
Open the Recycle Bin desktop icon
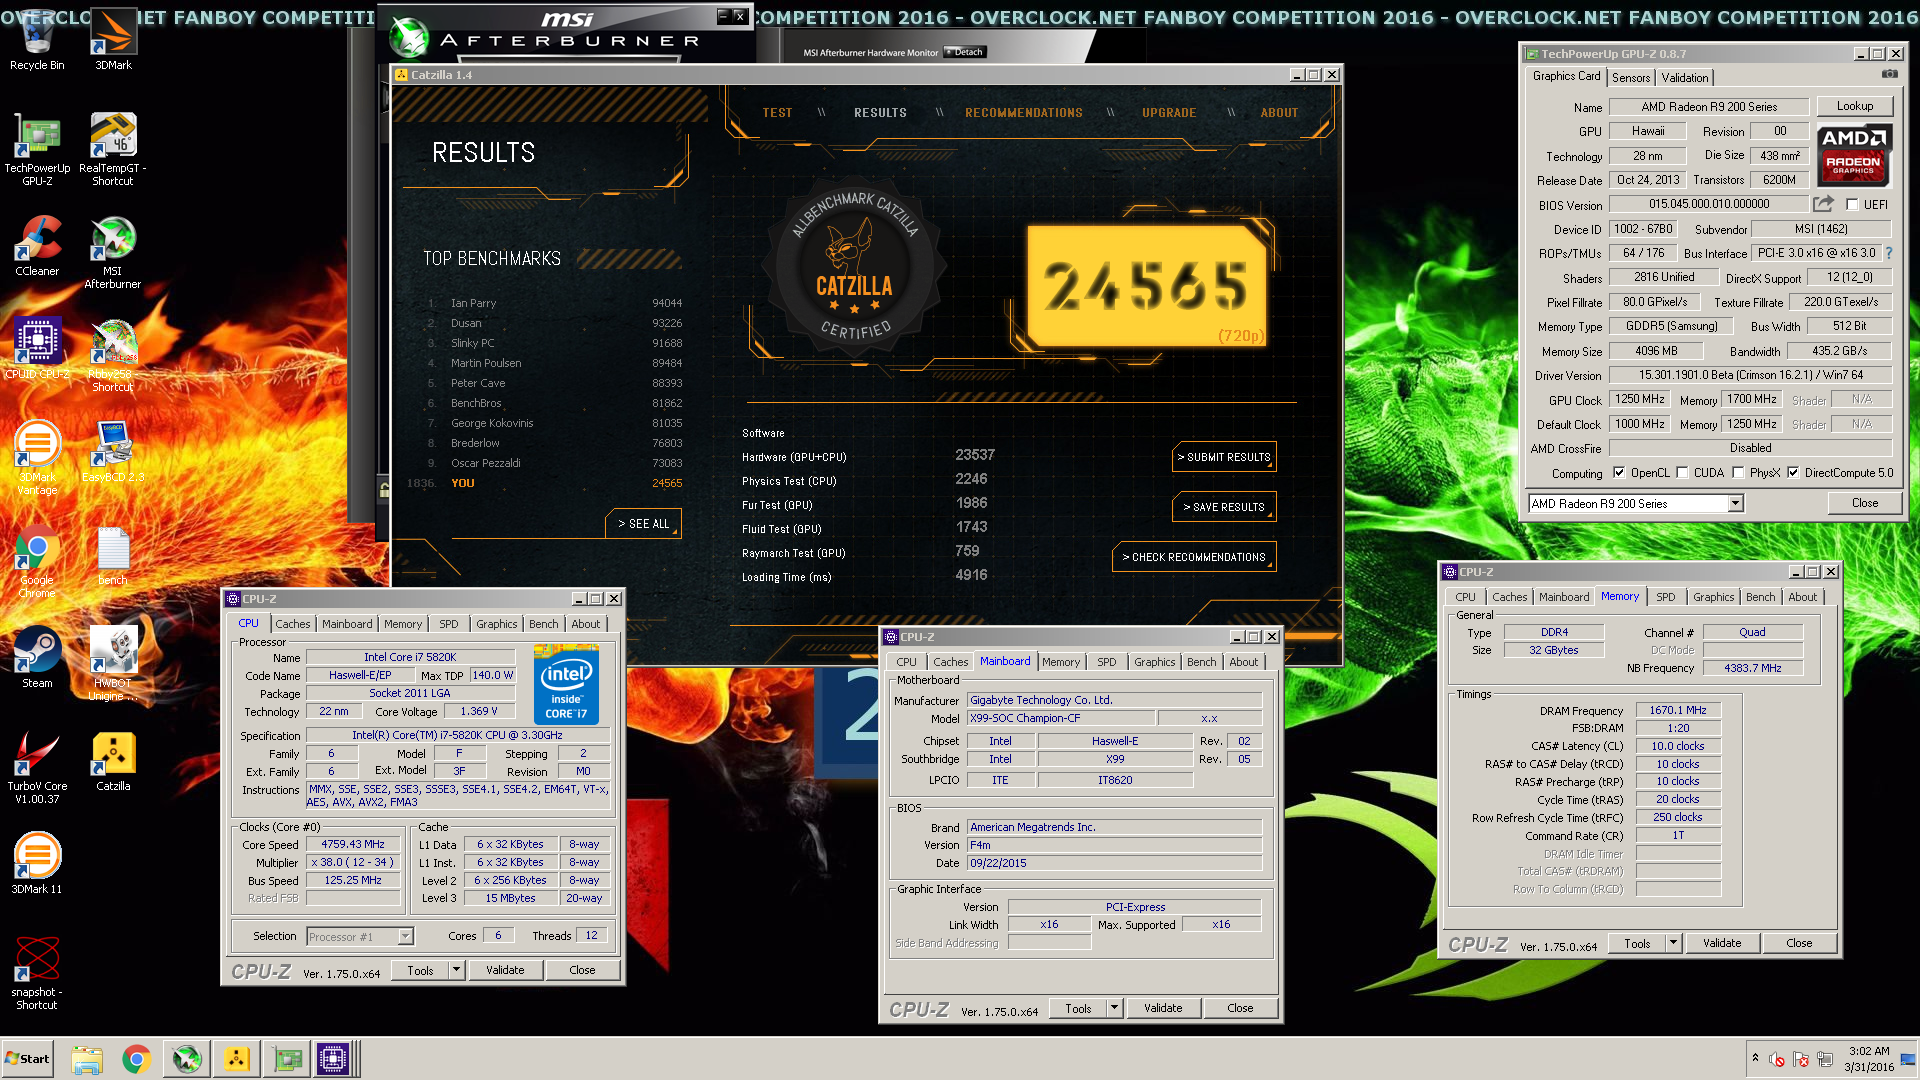[37, 40]
